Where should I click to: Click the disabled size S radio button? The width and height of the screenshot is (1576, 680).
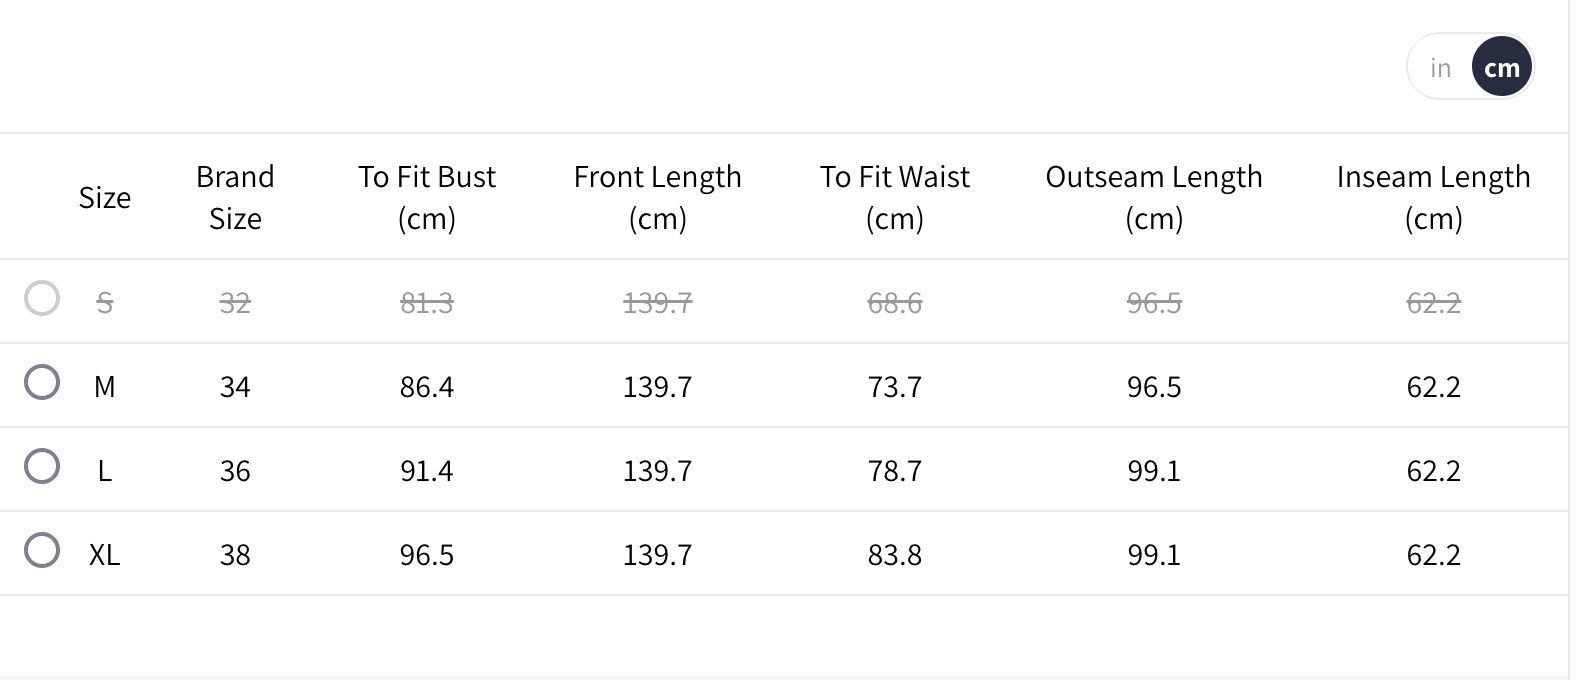click(42, 298)
